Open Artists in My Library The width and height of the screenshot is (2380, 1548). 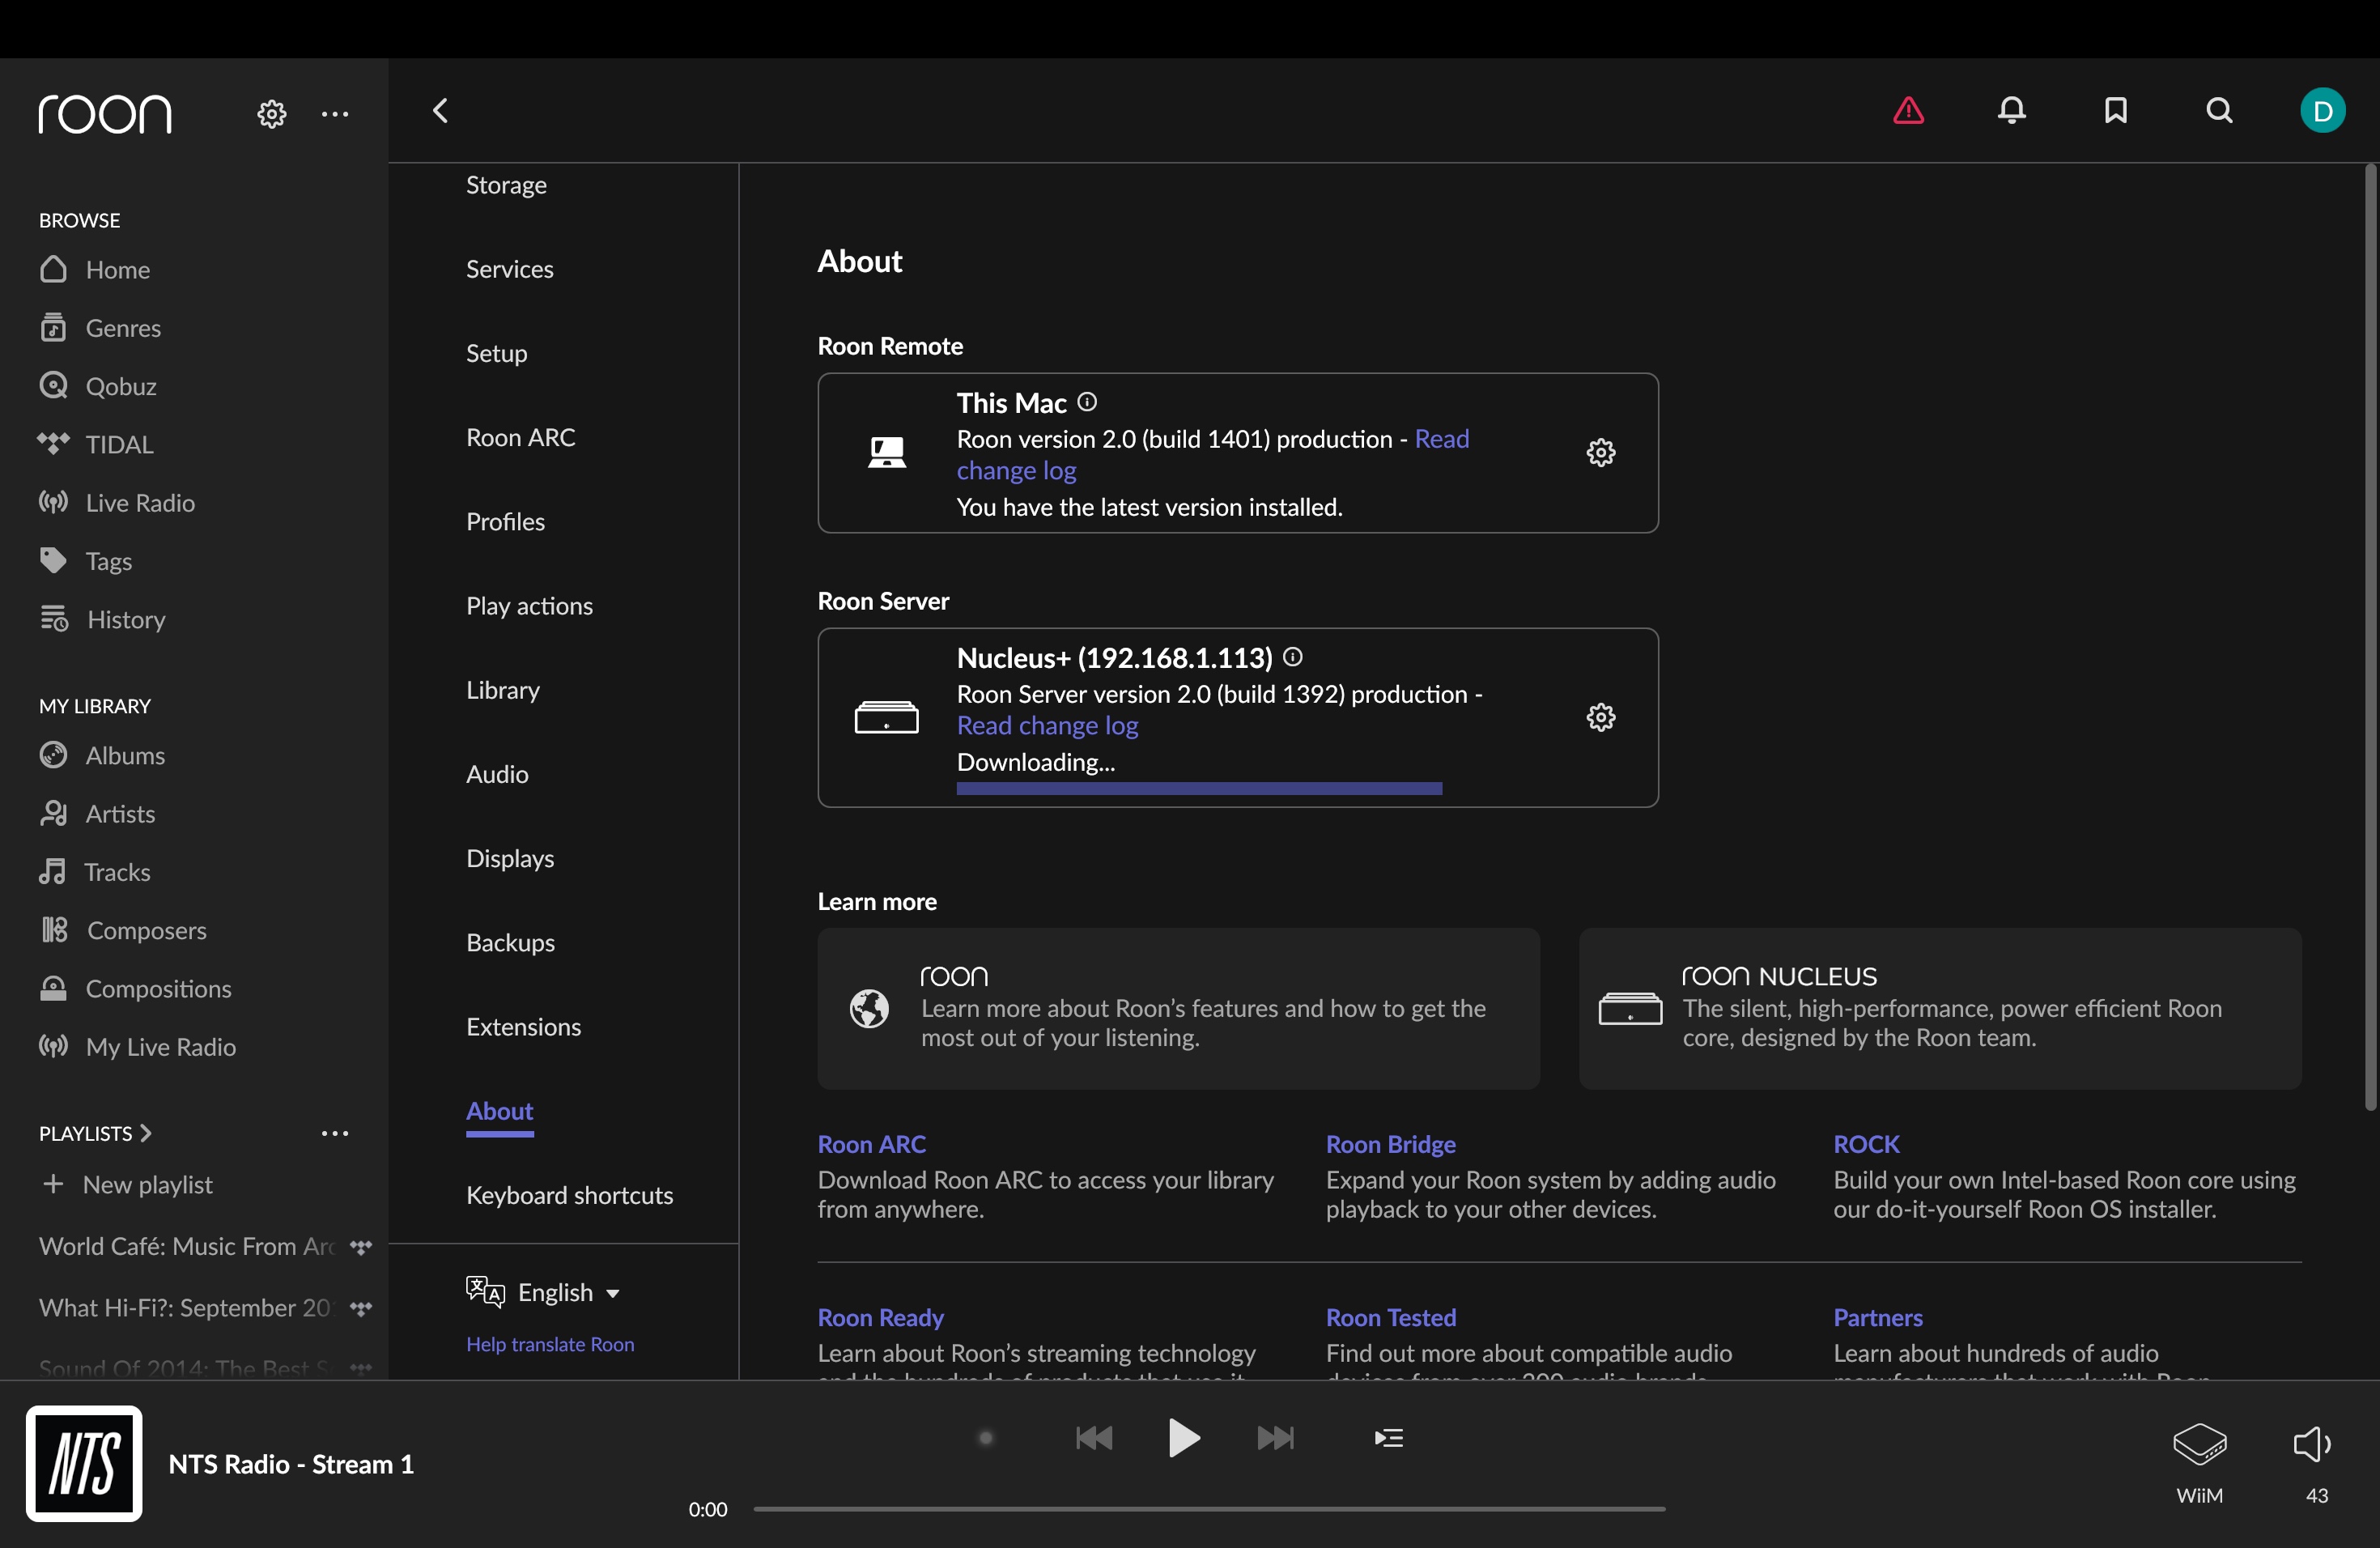(97, 813)
